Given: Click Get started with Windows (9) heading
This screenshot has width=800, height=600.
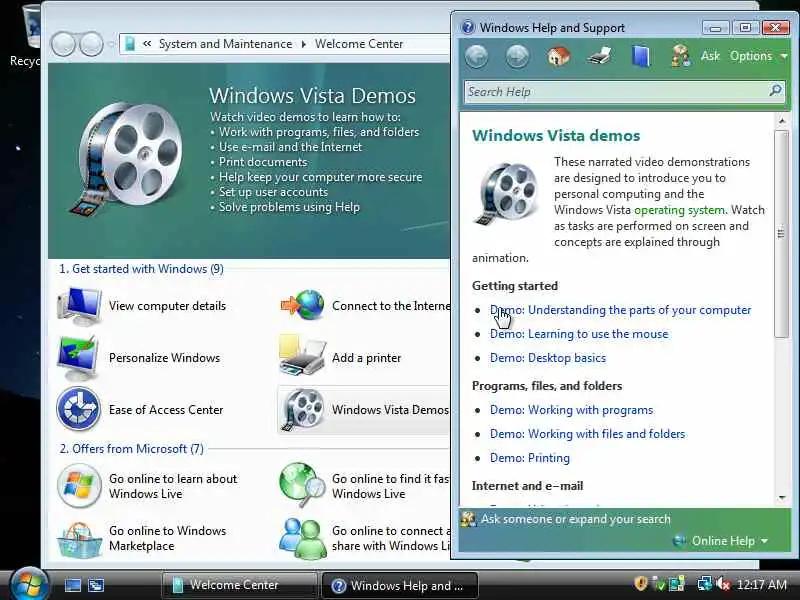Looking at the screenshot, I should pos(141,269).
